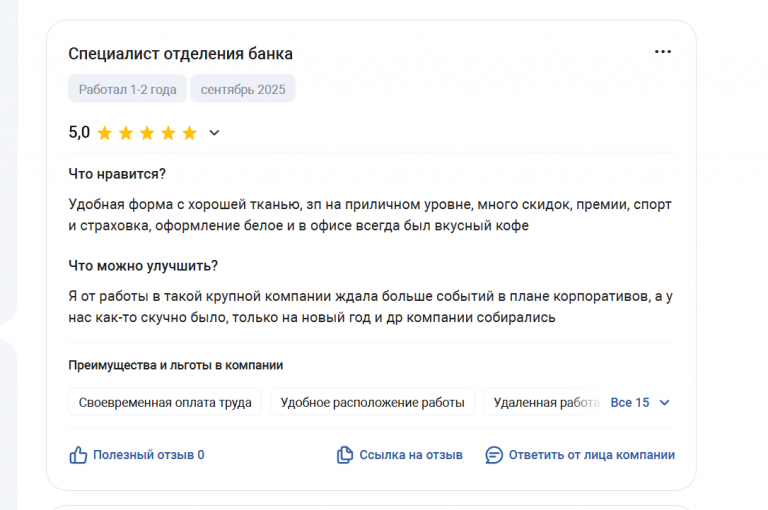Click the "сентябрь 2025" date tag
The image size is (768, 510).
243,89
